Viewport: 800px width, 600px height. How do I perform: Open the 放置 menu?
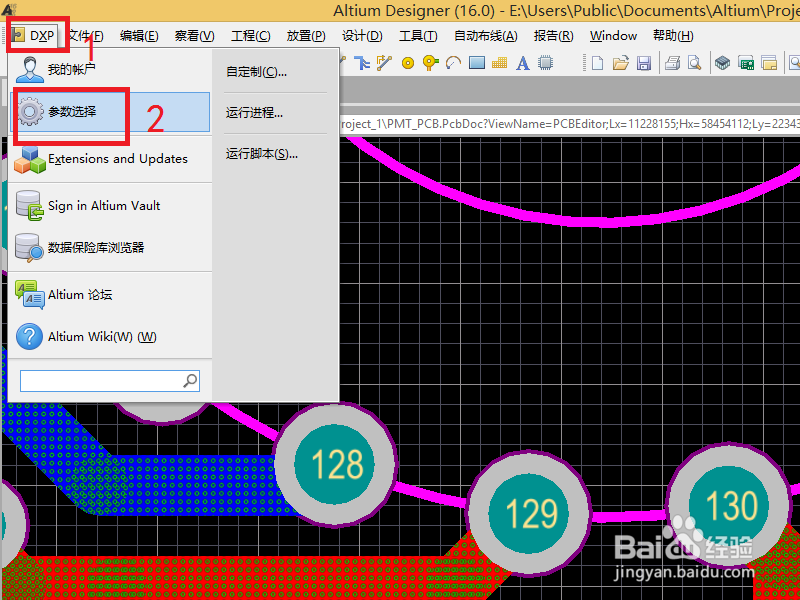(305, 35)
